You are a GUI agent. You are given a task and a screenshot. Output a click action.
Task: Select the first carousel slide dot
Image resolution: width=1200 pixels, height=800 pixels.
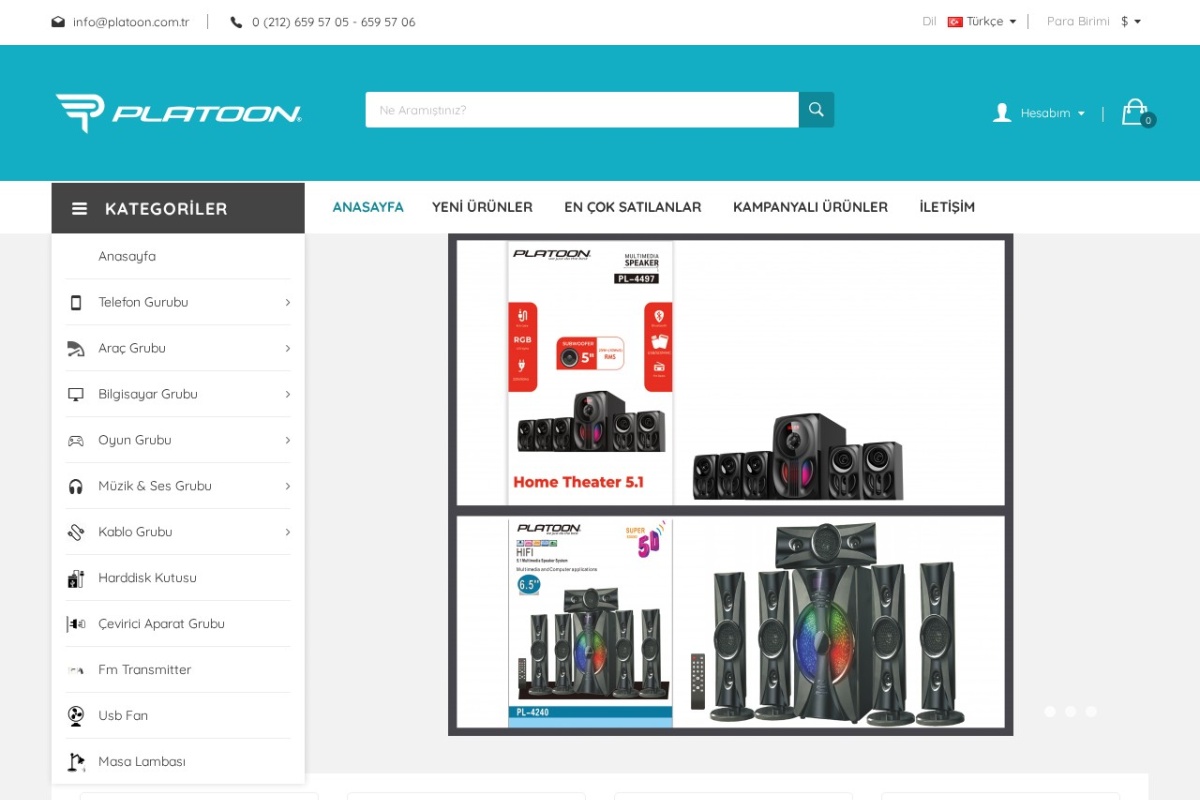[x=1050, y=712]
